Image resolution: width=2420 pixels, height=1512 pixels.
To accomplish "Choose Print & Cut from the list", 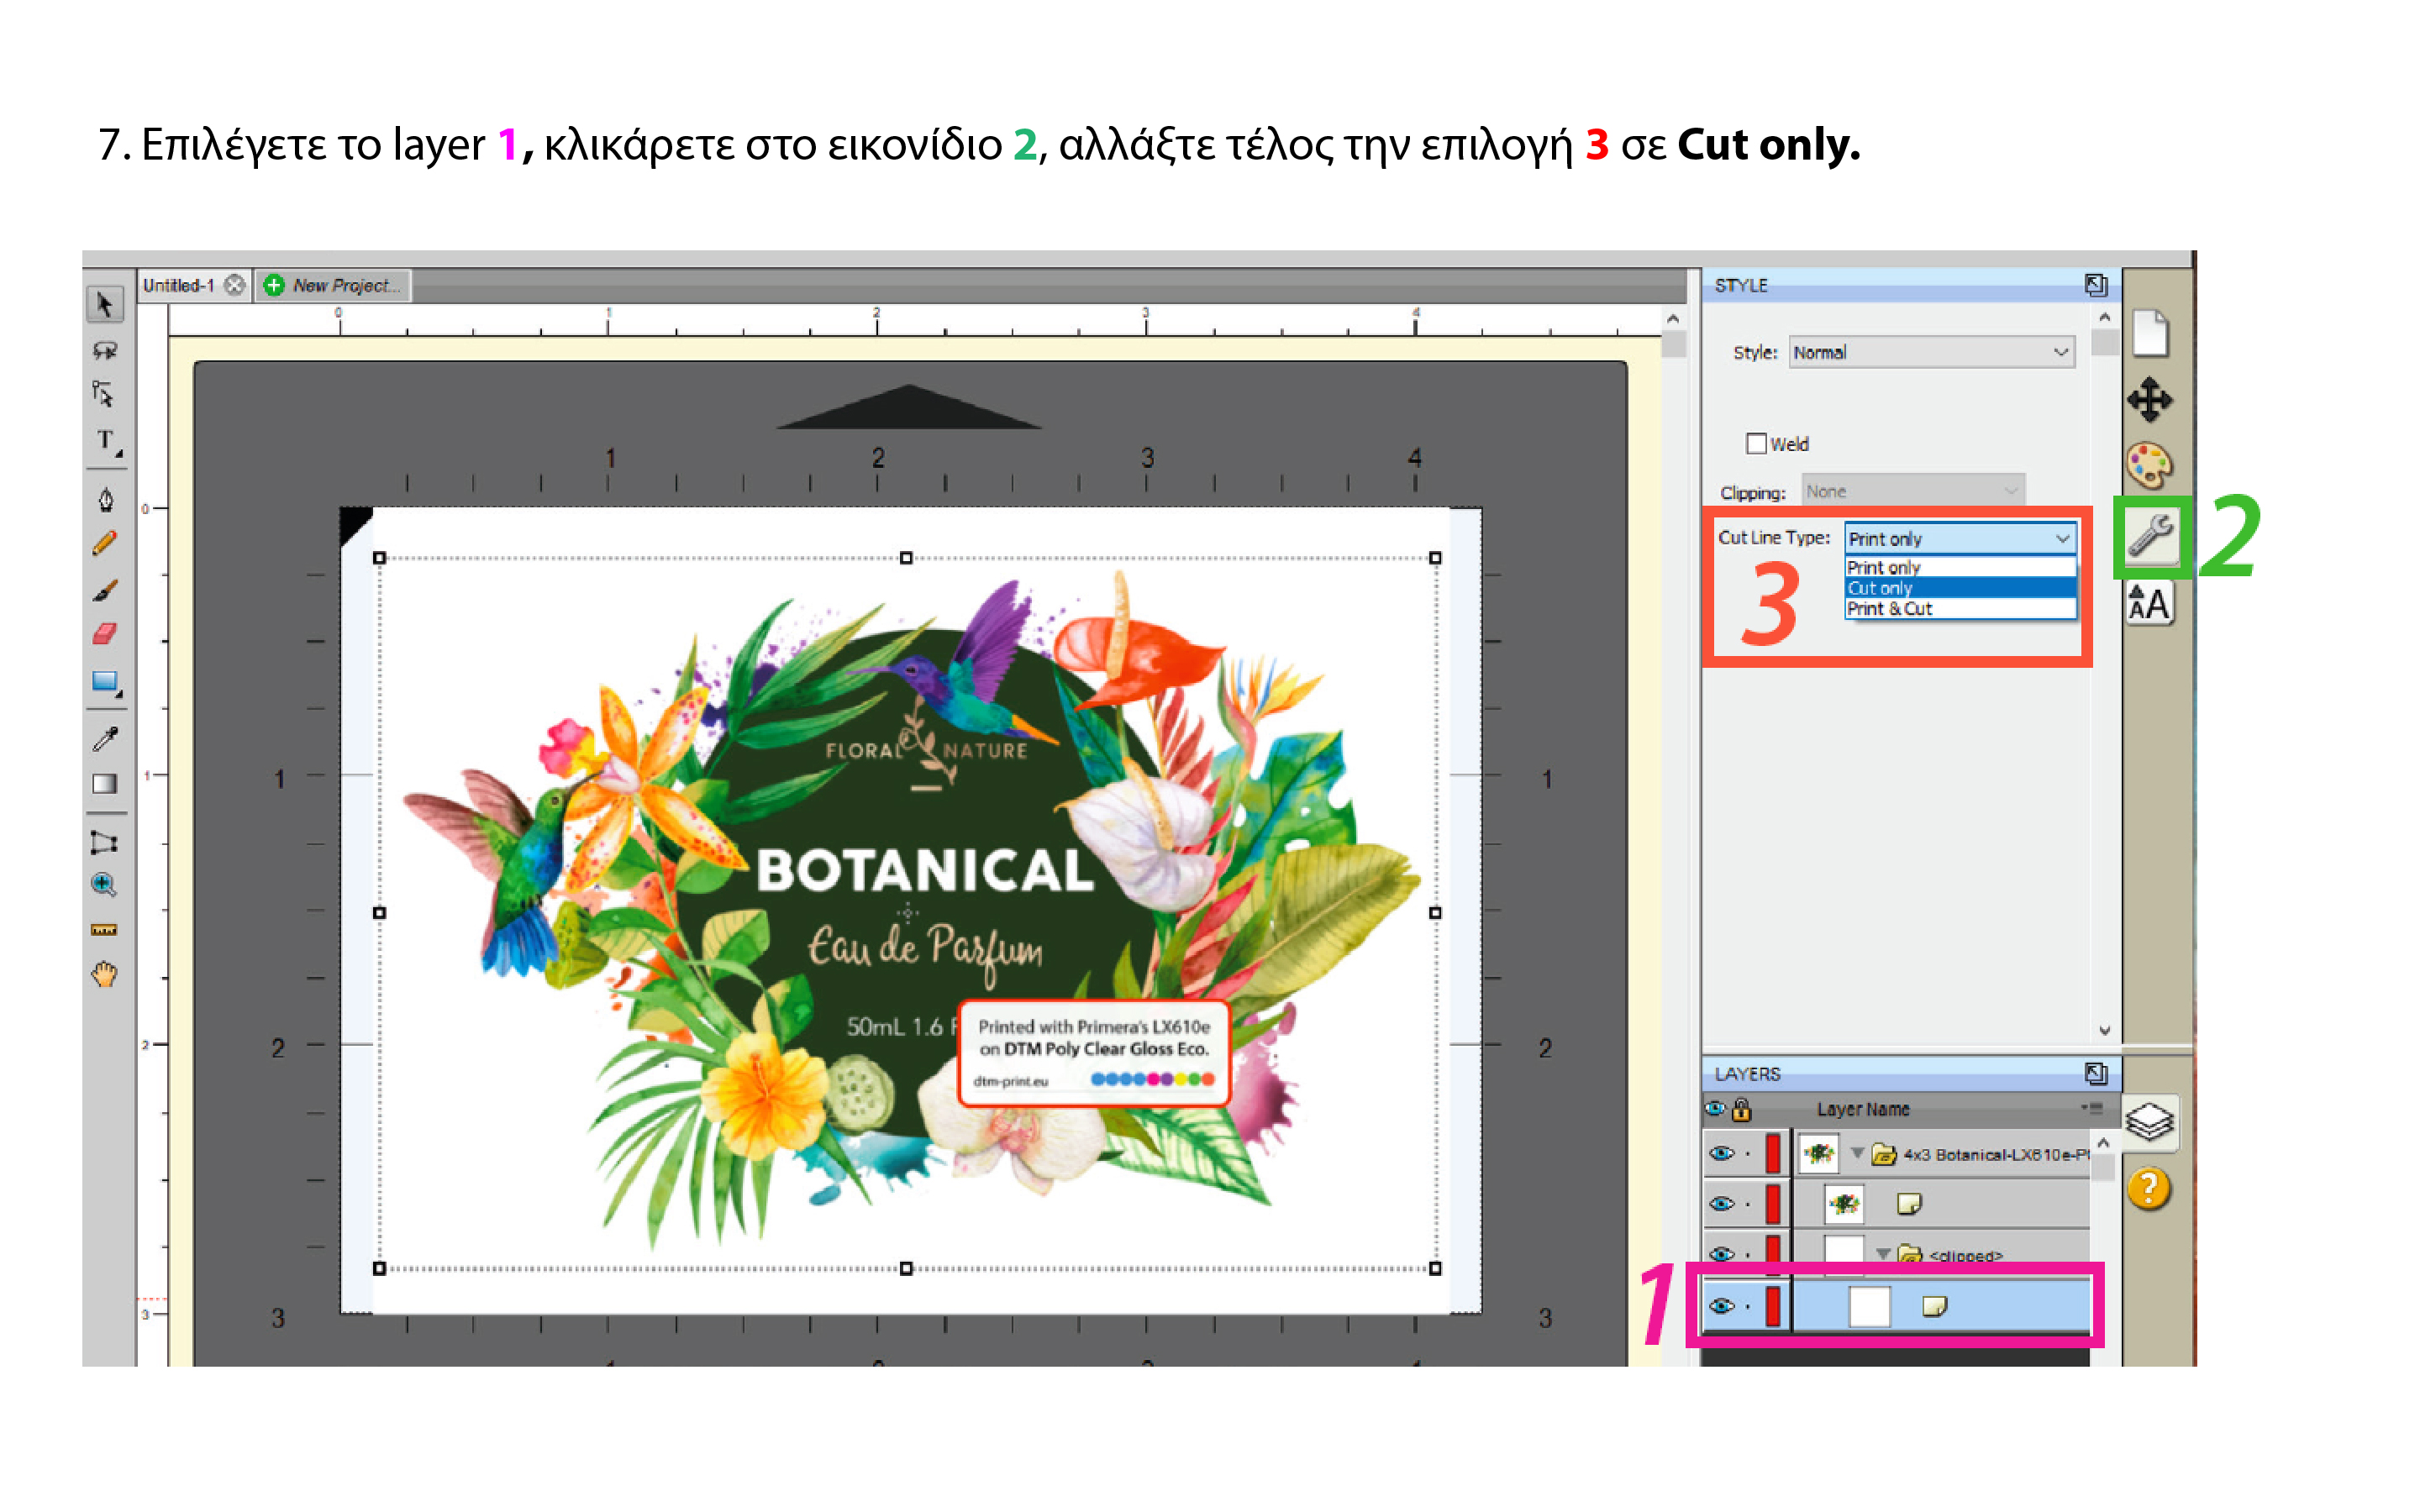I will coord(1960,608).
